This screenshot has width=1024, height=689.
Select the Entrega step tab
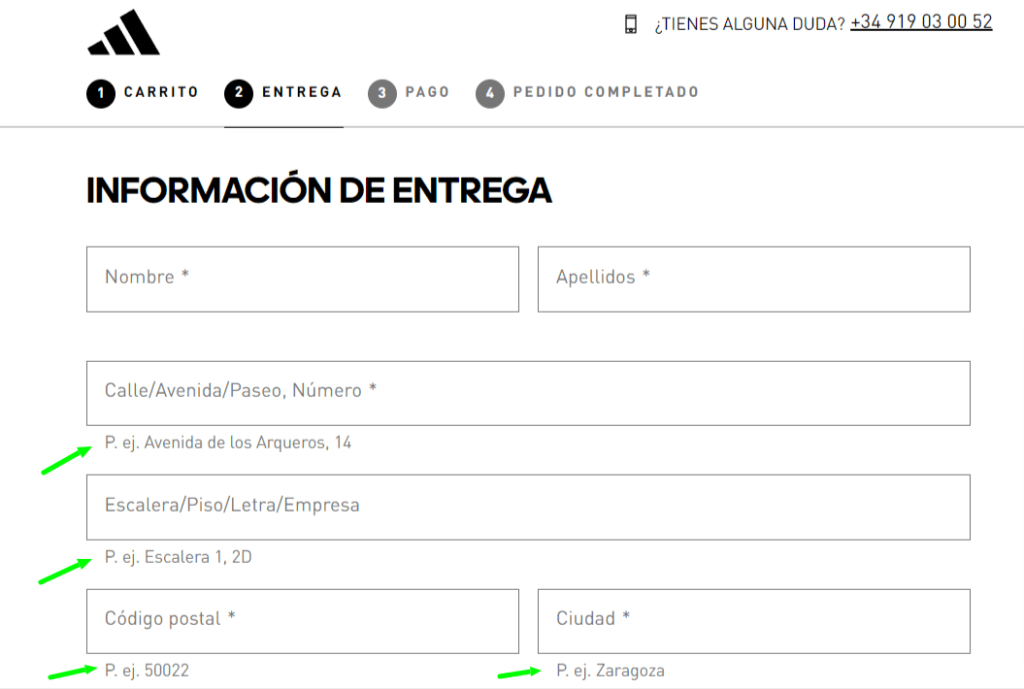point(283,93)
